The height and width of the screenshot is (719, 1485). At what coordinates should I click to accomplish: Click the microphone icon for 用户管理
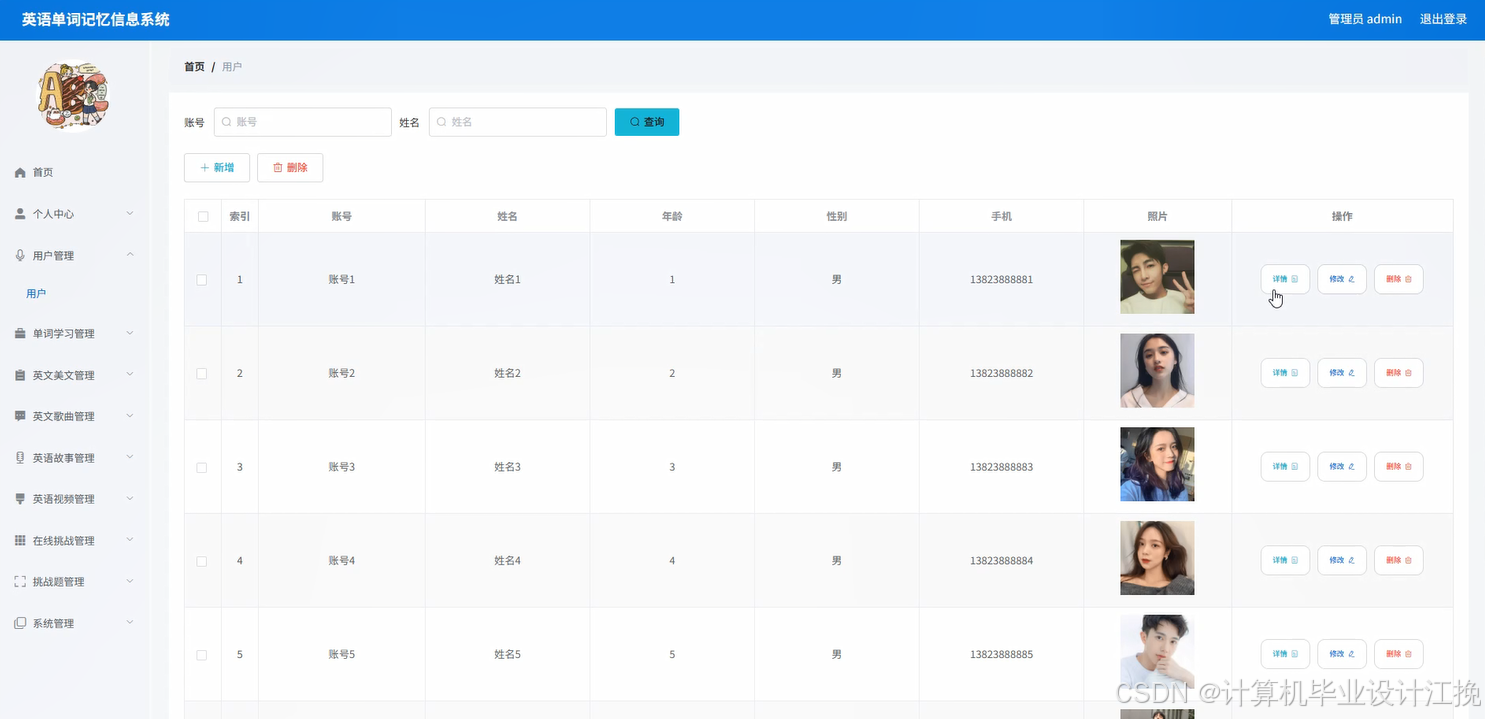pos(20,256)
